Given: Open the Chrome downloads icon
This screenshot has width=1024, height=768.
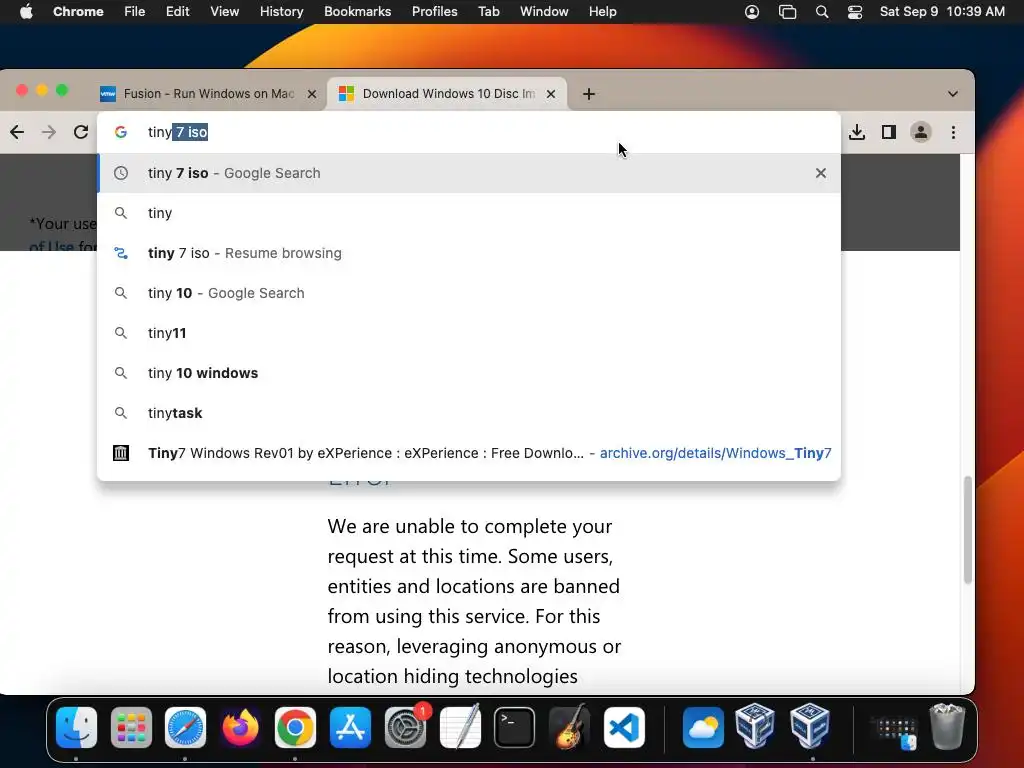Looking at the screenshot, I should click(x=857, y=132).
